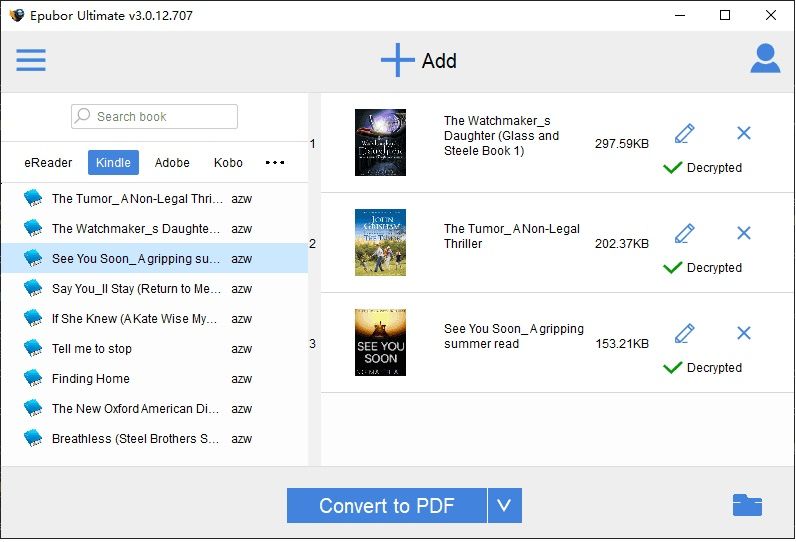The image size is (796, 542).
Task: Click azw format label of Finding Home
Action: tap(242, 379)
